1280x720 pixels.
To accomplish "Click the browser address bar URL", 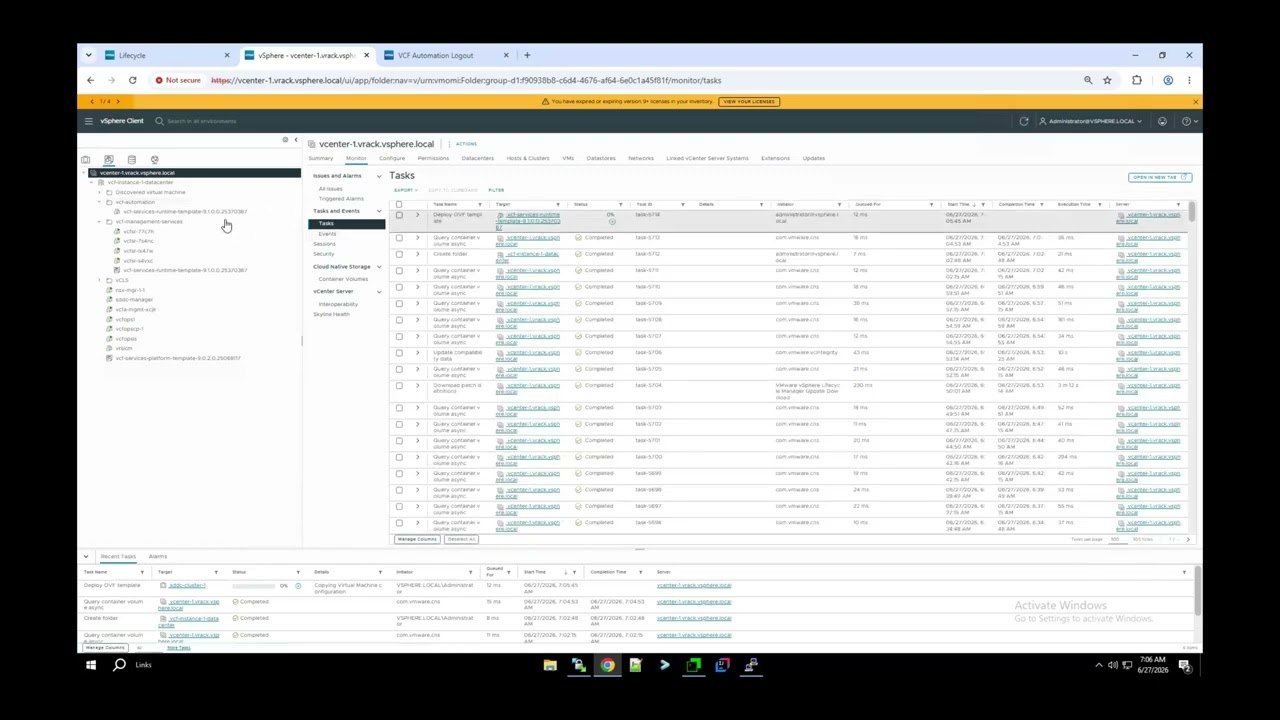I will pyautogui.click(x=466, y=80).
